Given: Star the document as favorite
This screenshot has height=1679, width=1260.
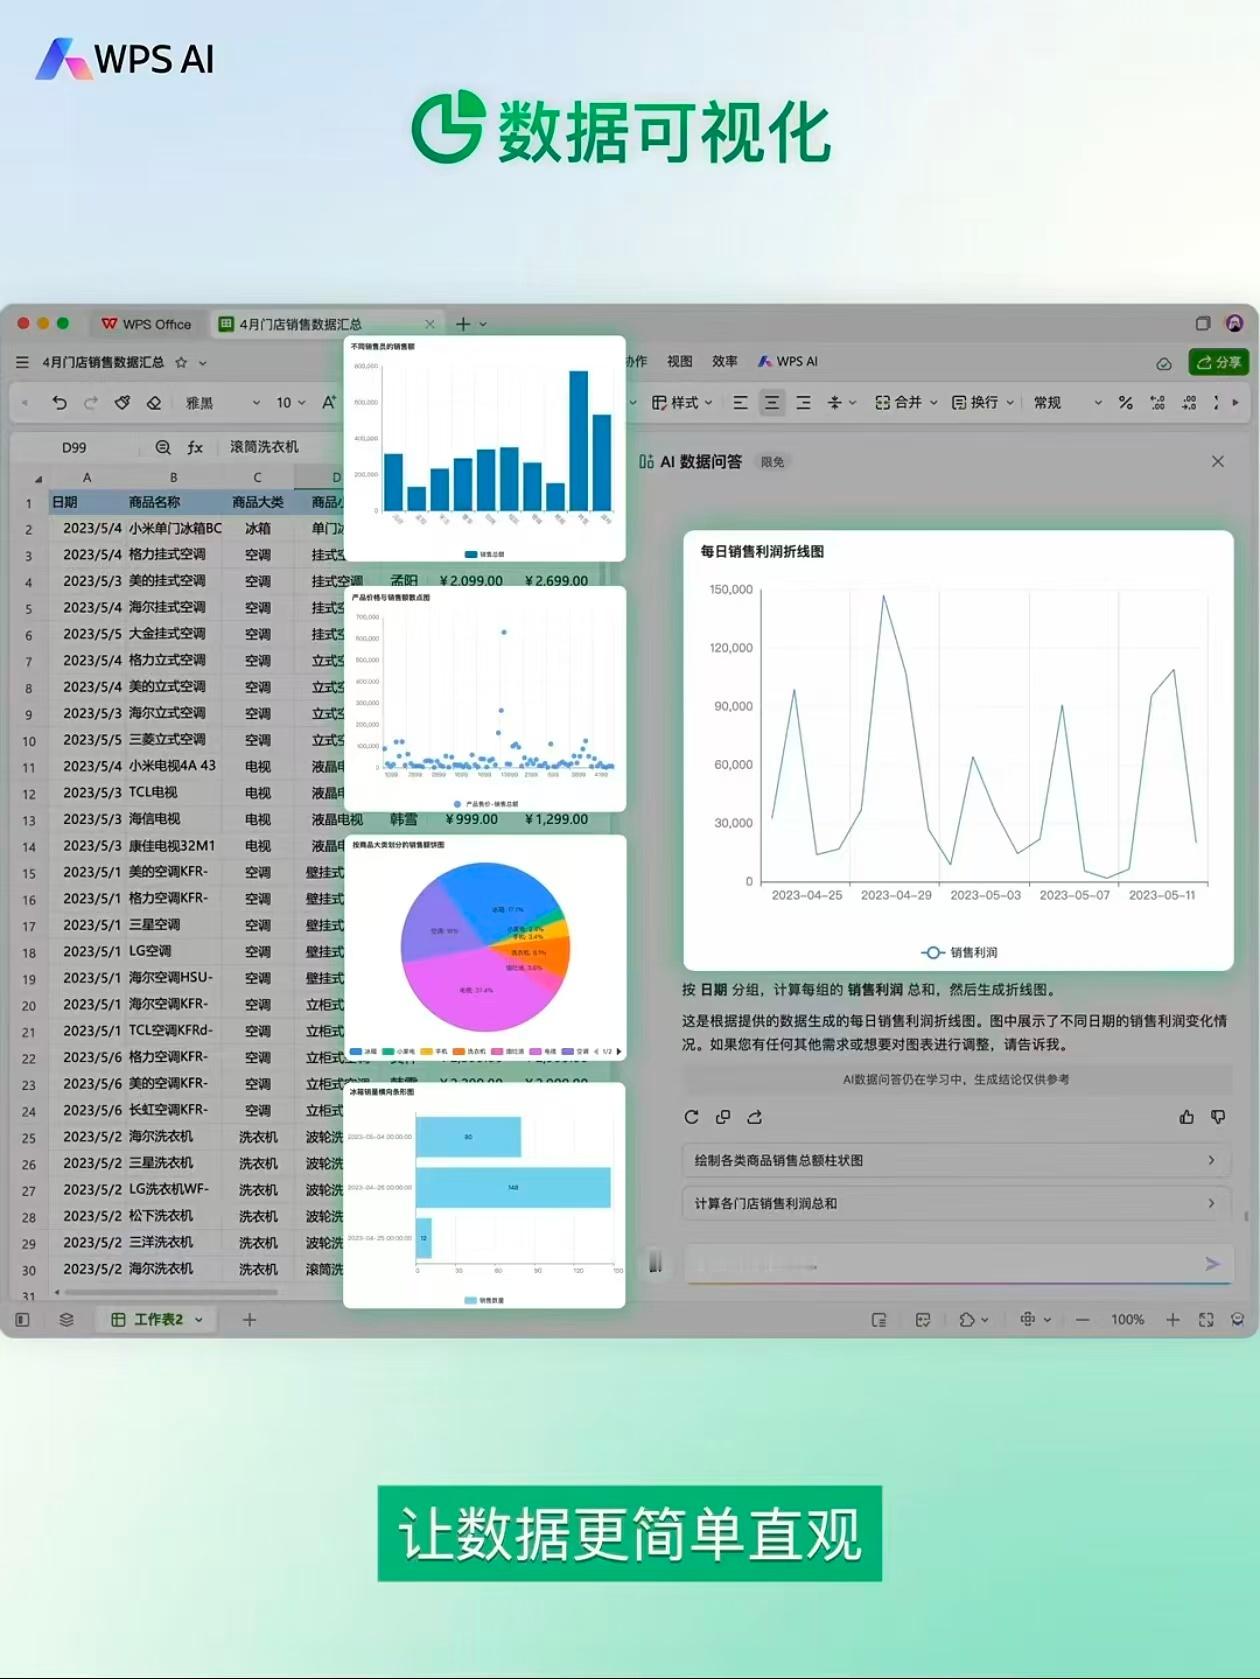Looking at the screenshot, I should 181,362.
